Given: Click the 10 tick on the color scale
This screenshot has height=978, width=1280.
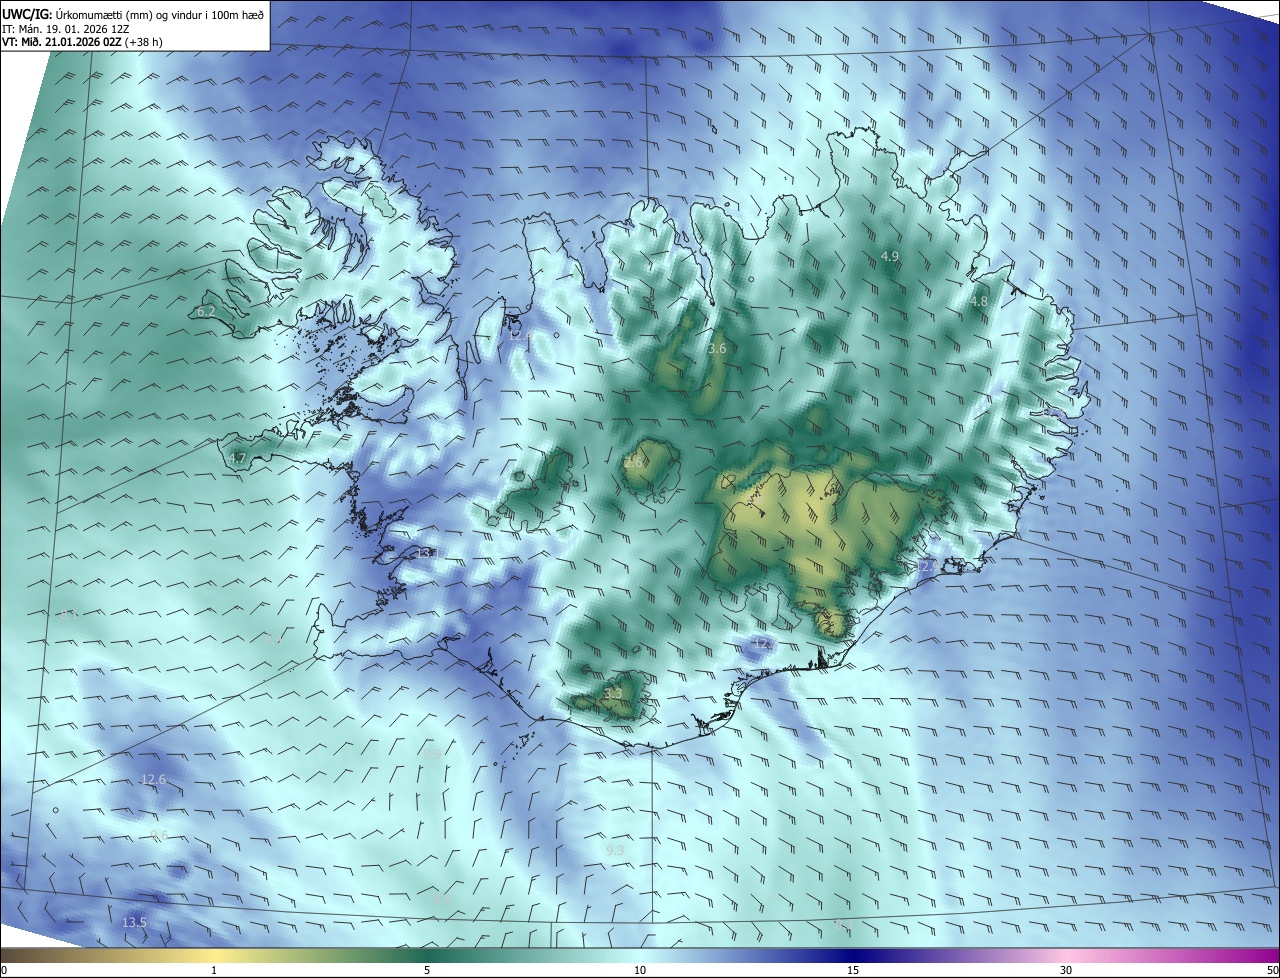Looking at the screenshot, I should [640, 970].
